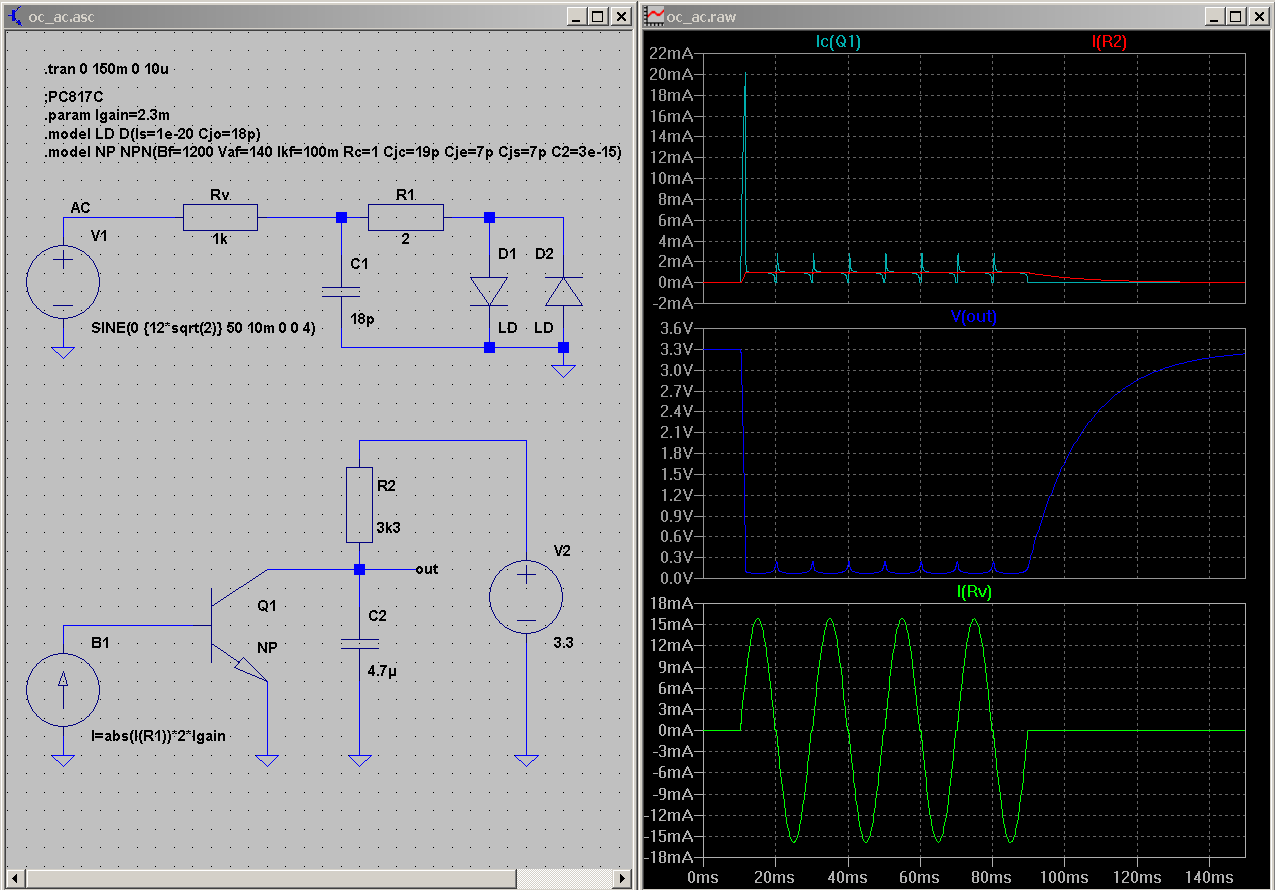Click the 100ms time axis label

(1065, 877)
